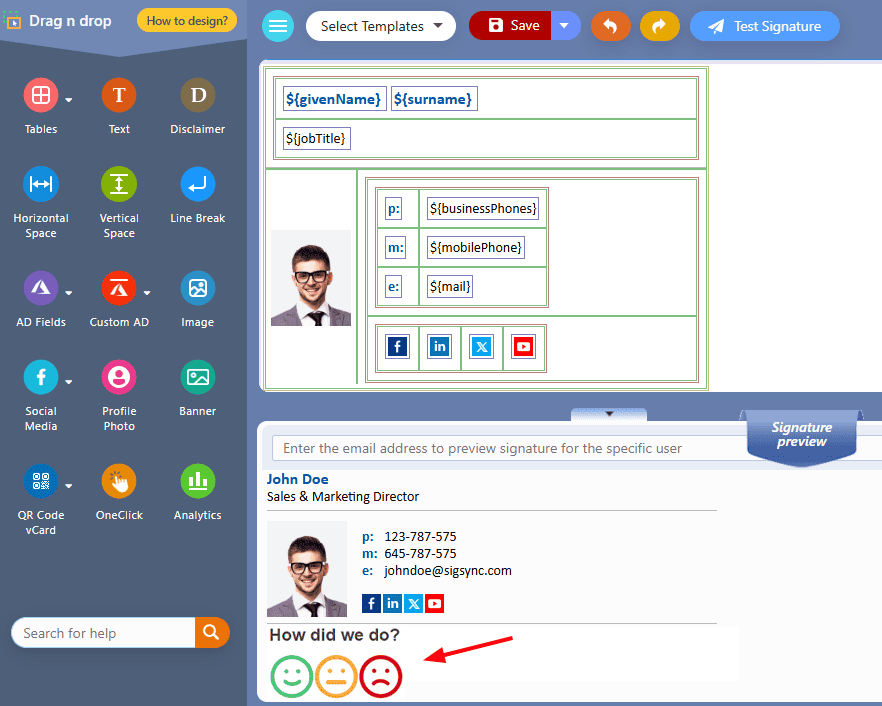Select the Line Break tool
The height and width of the screenshot is (706, 882).
pyautogui.click(x=197, y=184)
